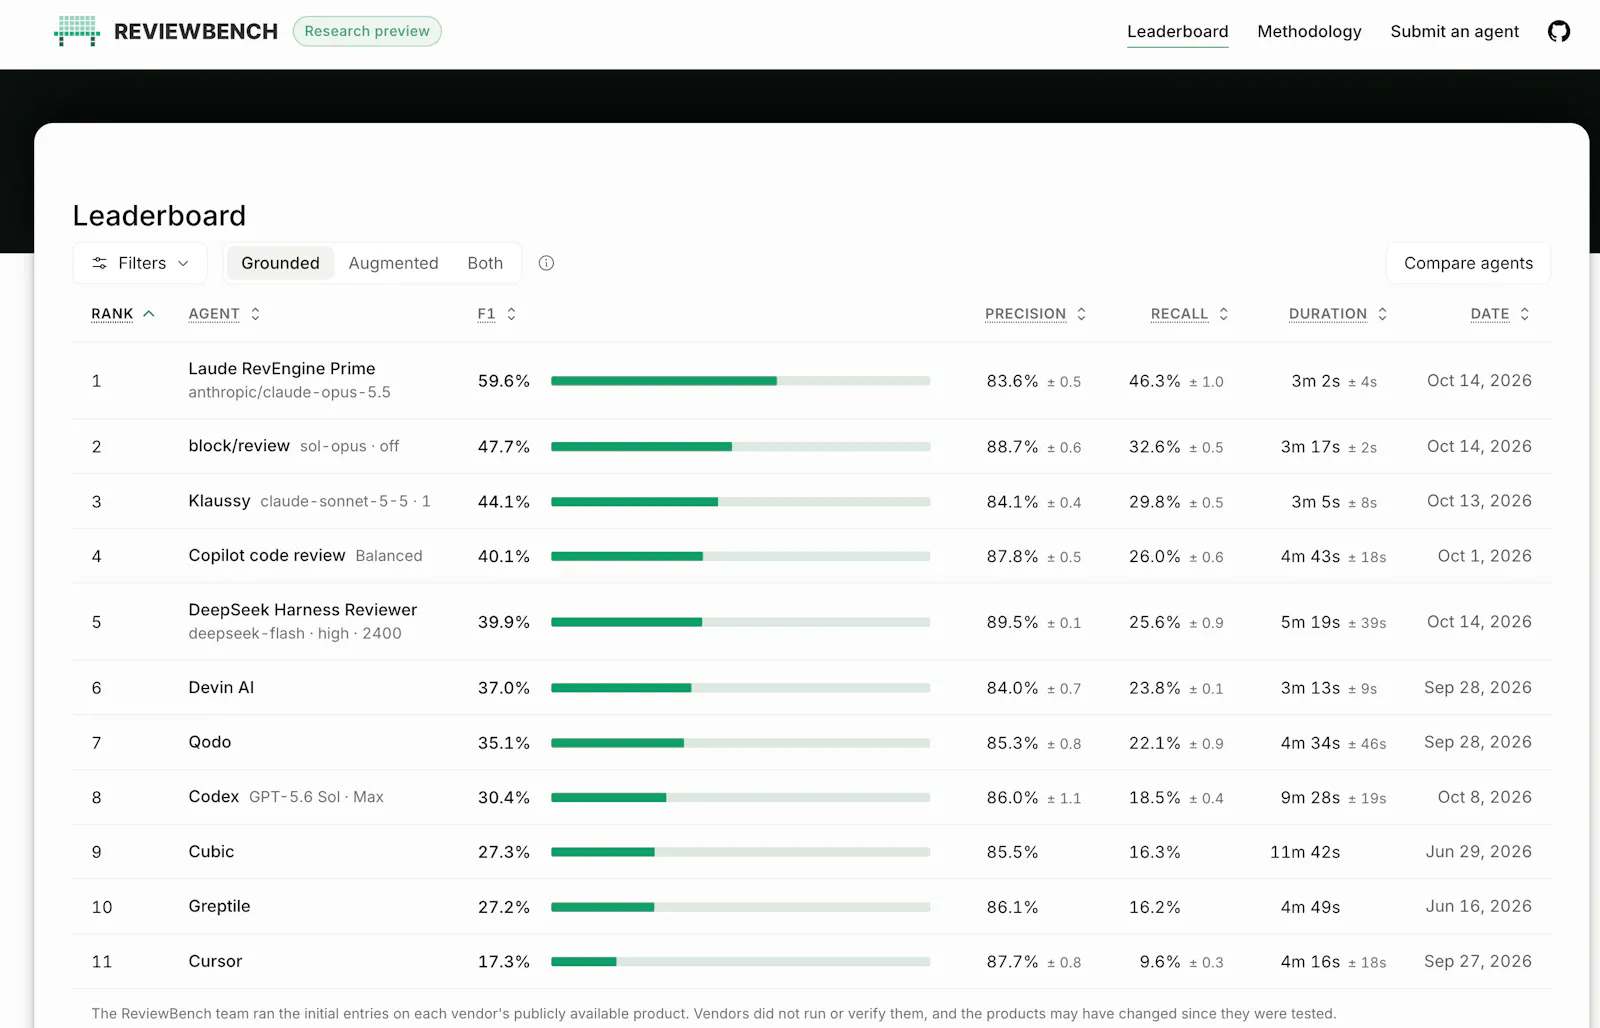Sort by the F1 column arrows icon

pyautogui.click(x=511, y=314)
